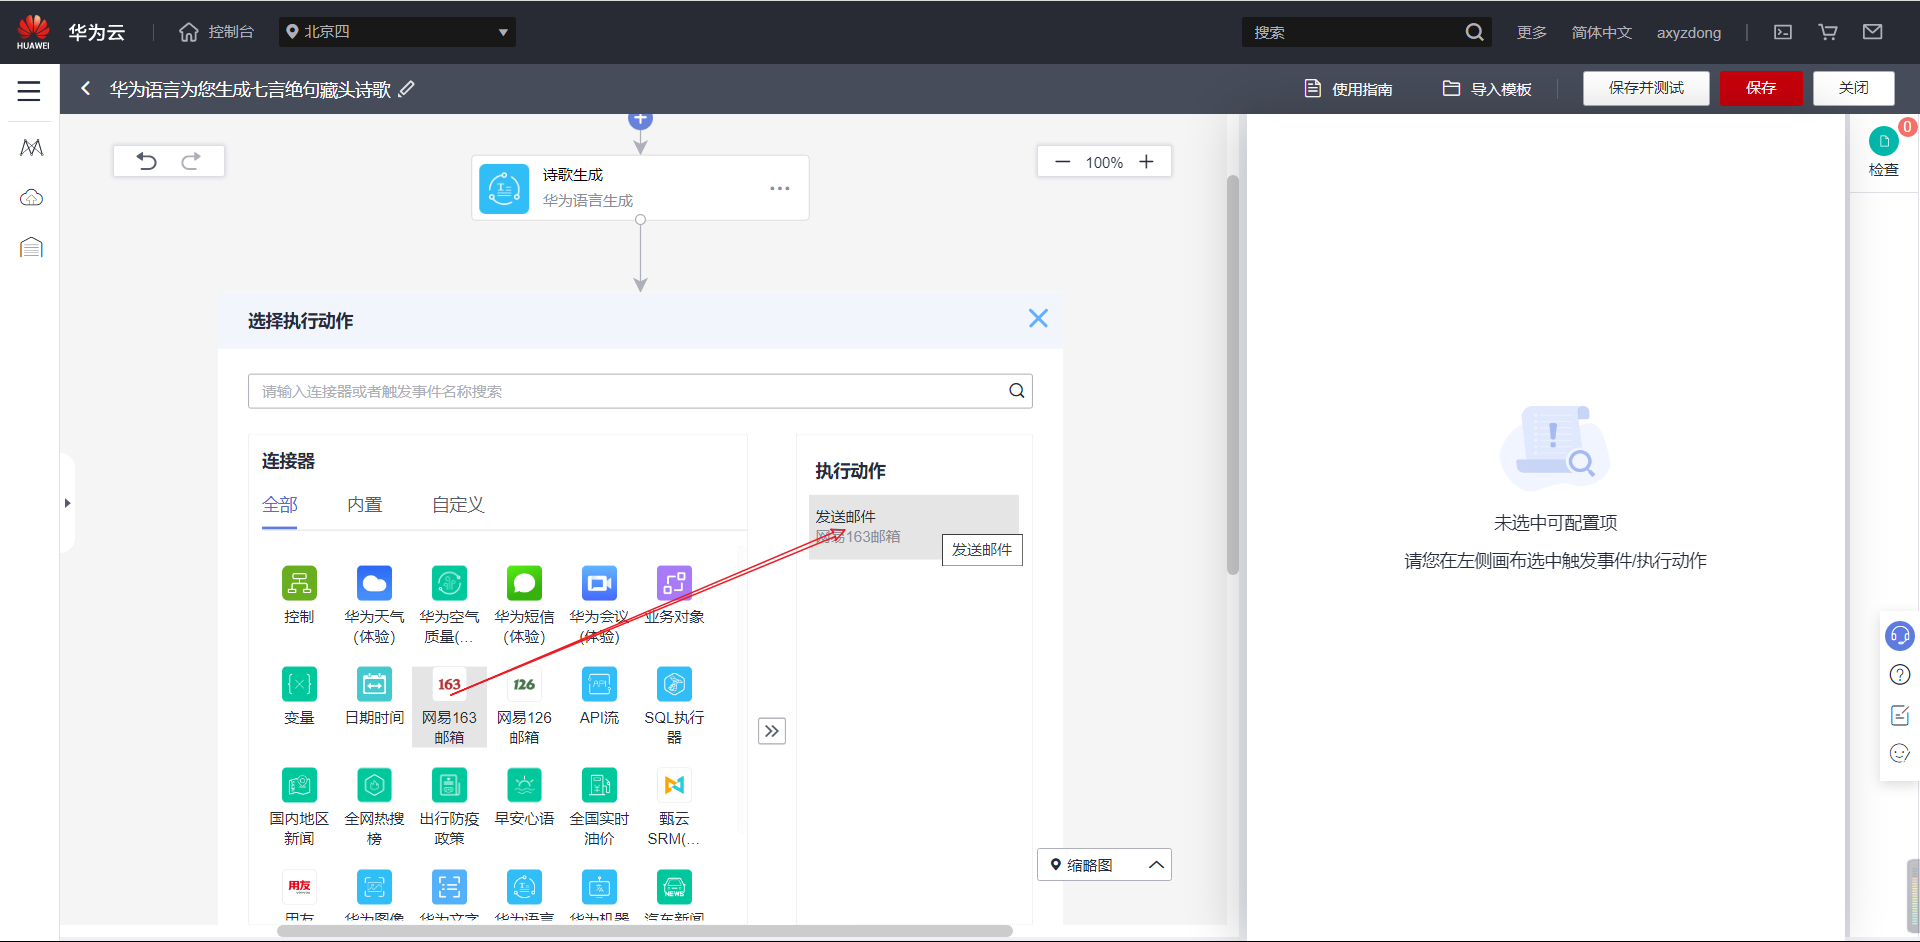The image size is (1920, 942).
Task: Select the 变量 connector
Action: [299, 697]
